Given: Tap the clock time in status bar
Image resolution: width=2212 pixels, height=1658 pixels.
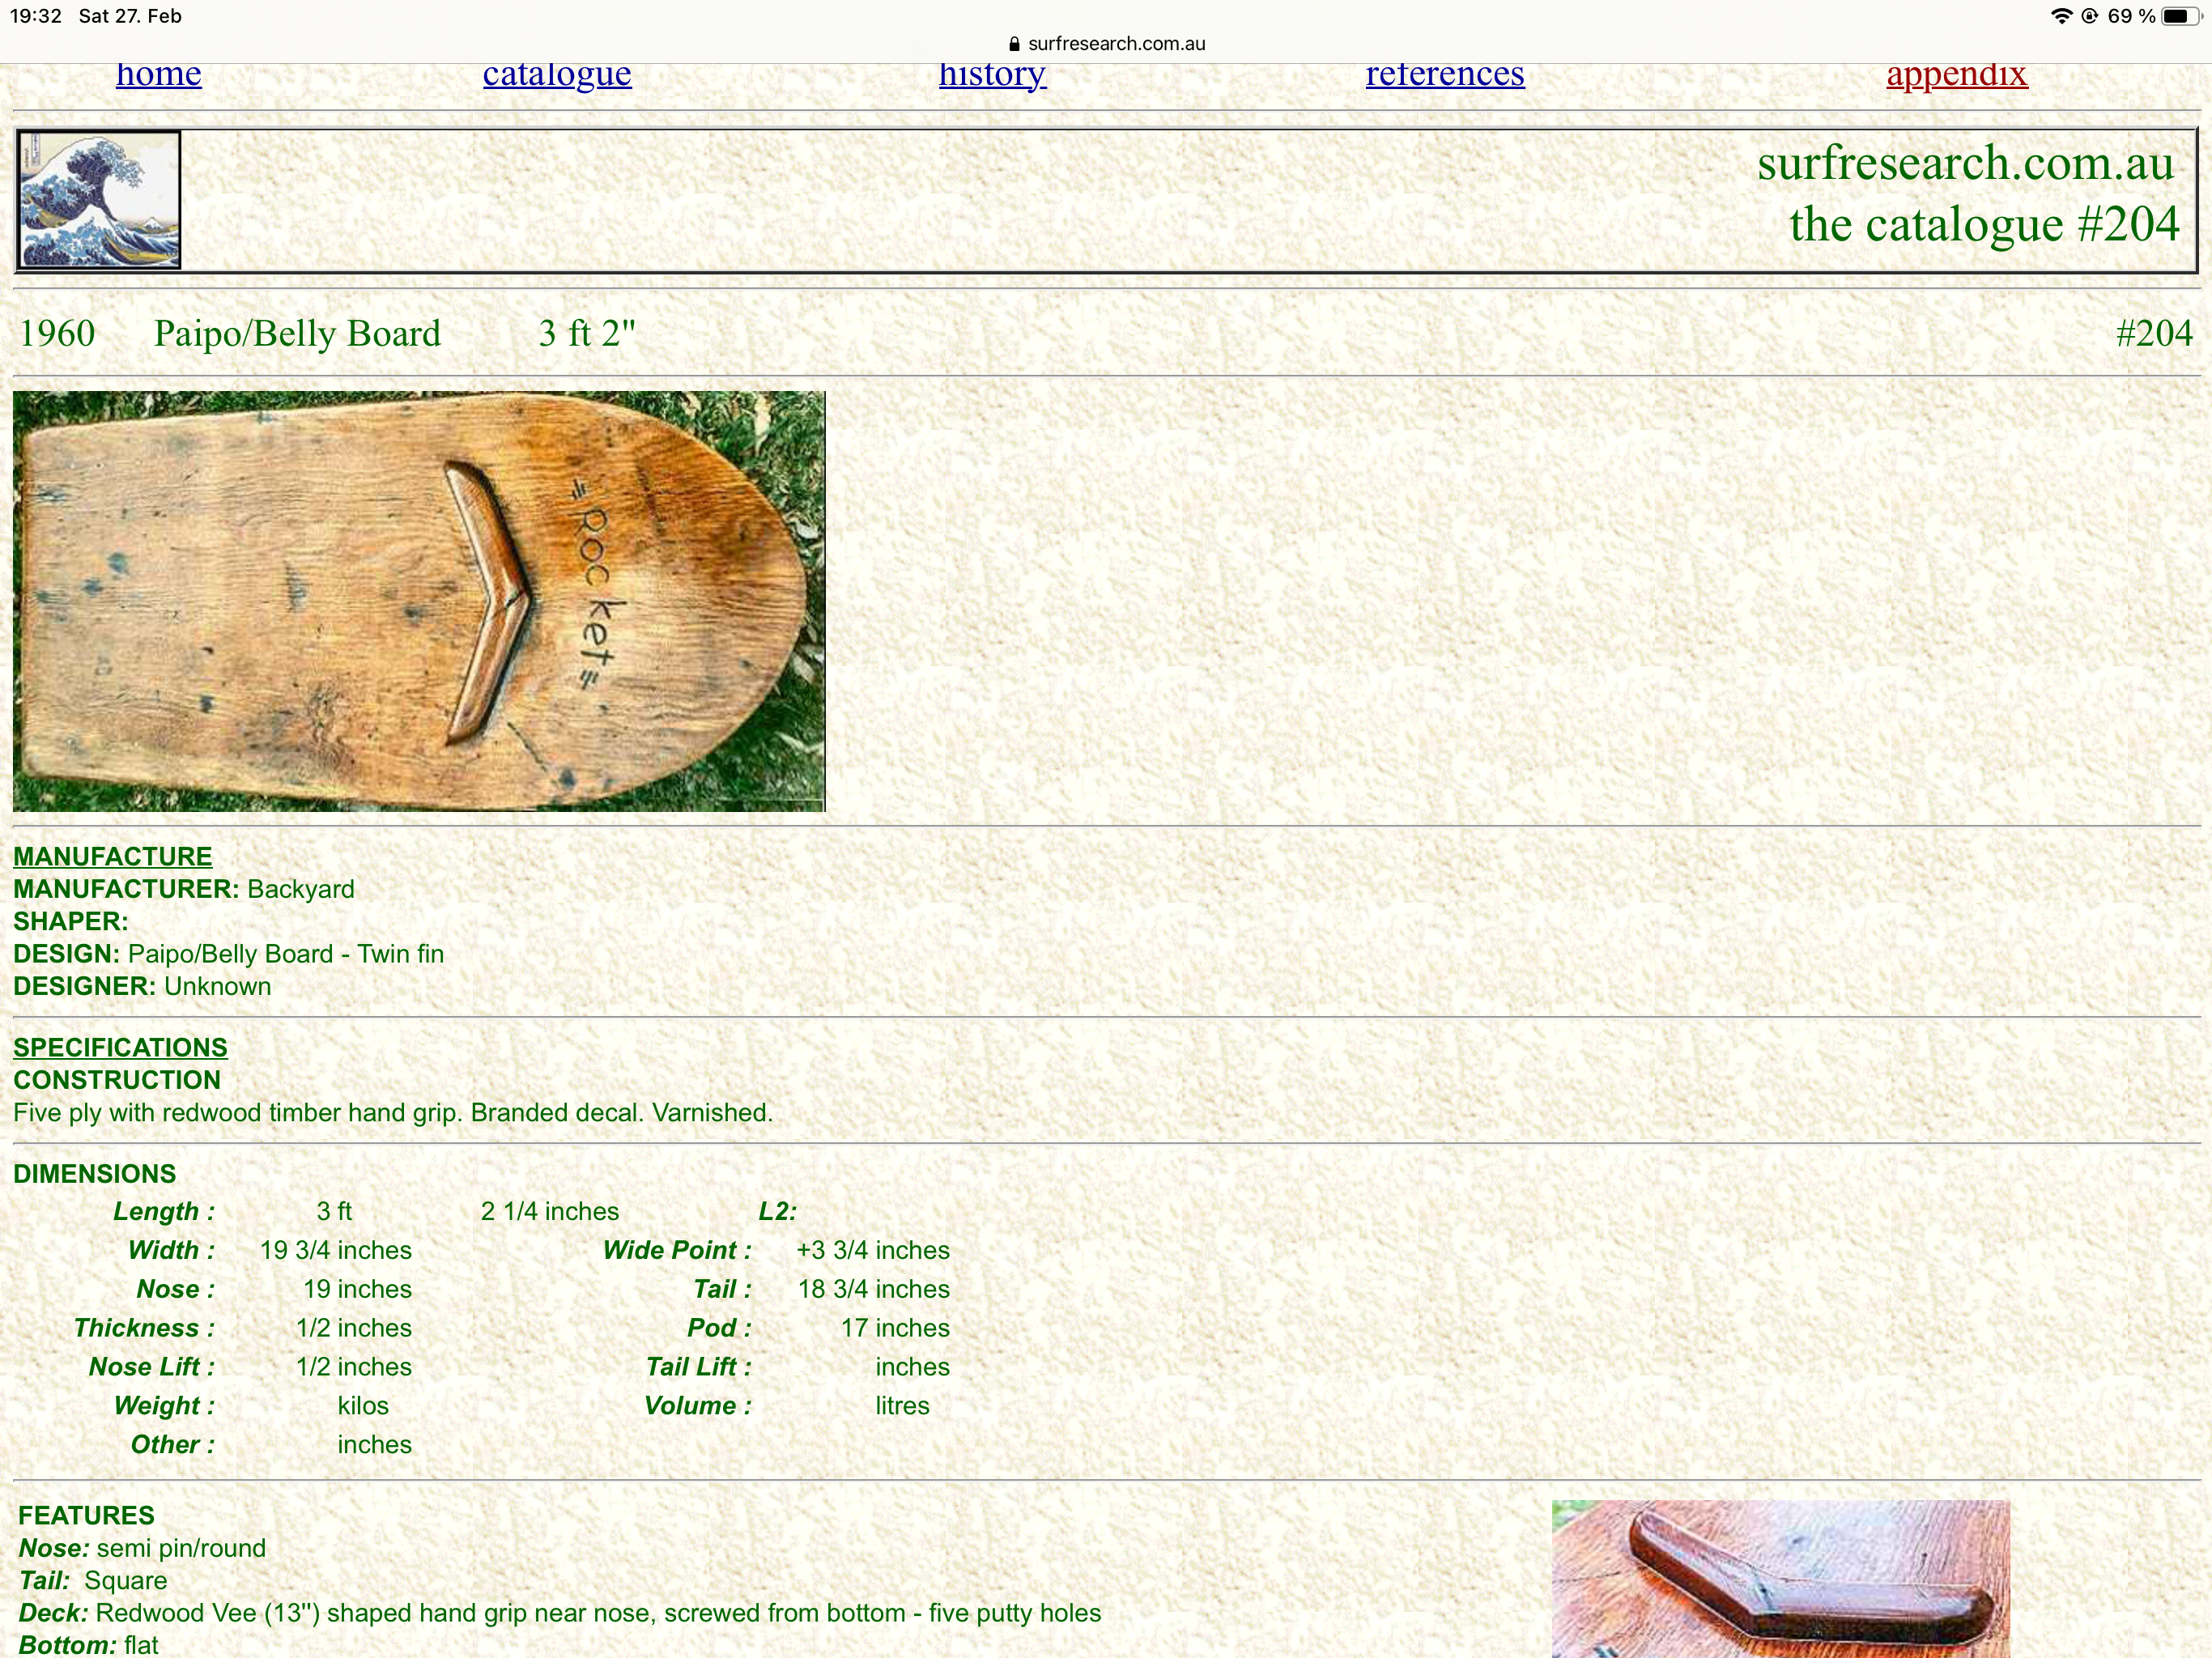Looking at the screenshot, I should click(x=36, y=16).
